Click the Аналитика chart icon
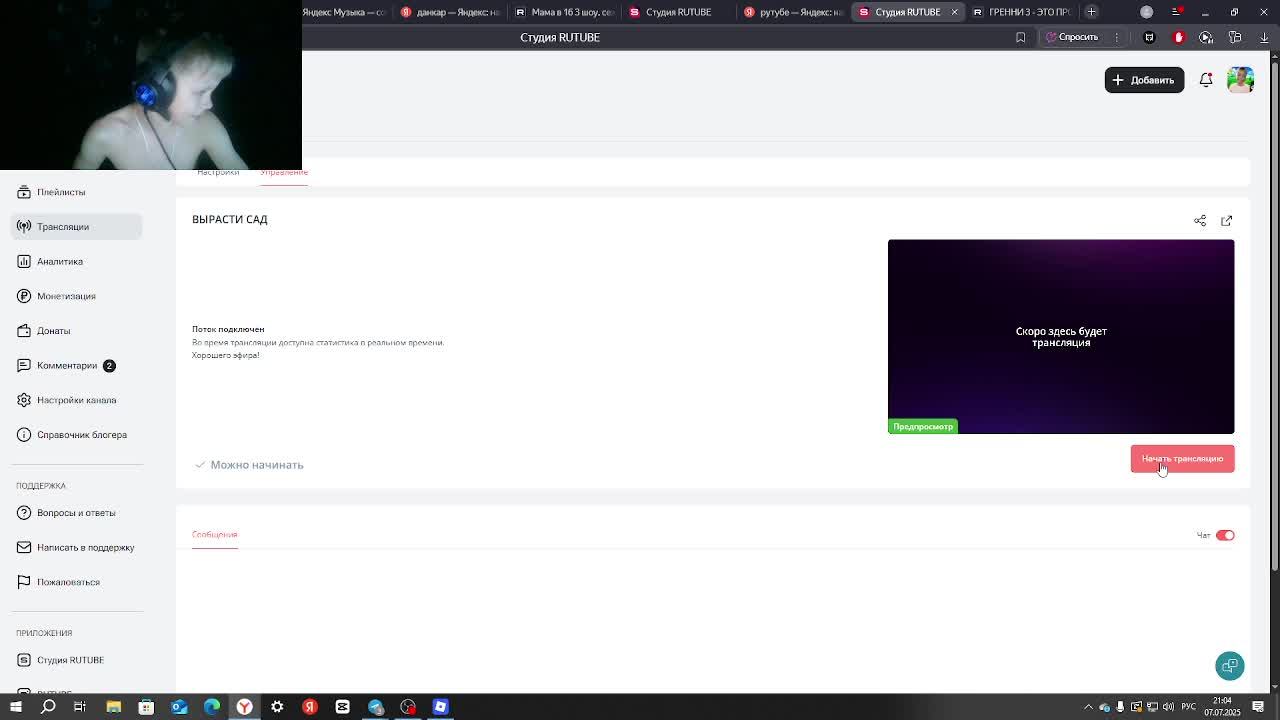Viewport: 1280px width, 720px height. [24, 261]
